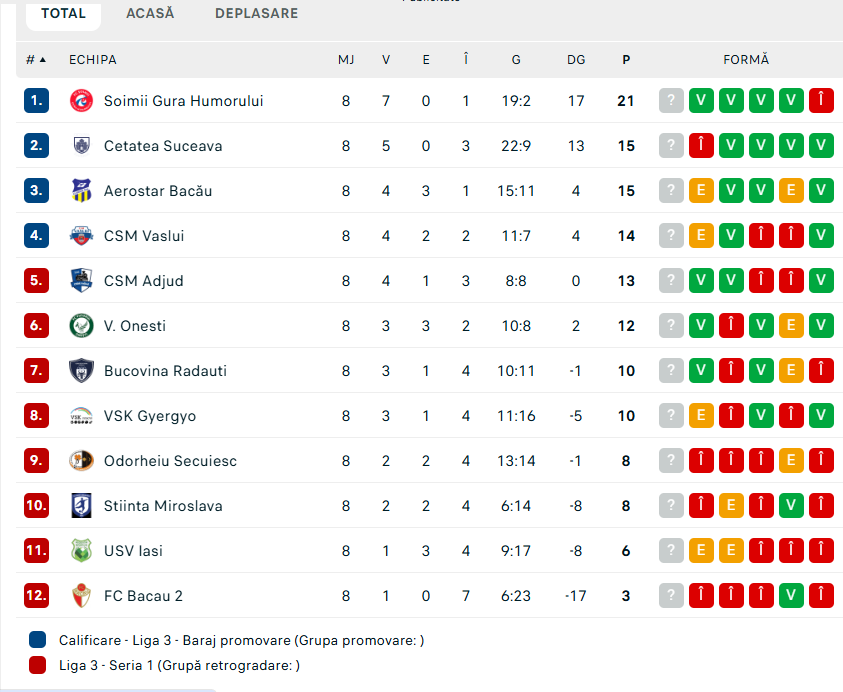Screen dimensions: 843x692
Task: Click the Aerostar Bacău team logo
Action: (x=81, y=191)
